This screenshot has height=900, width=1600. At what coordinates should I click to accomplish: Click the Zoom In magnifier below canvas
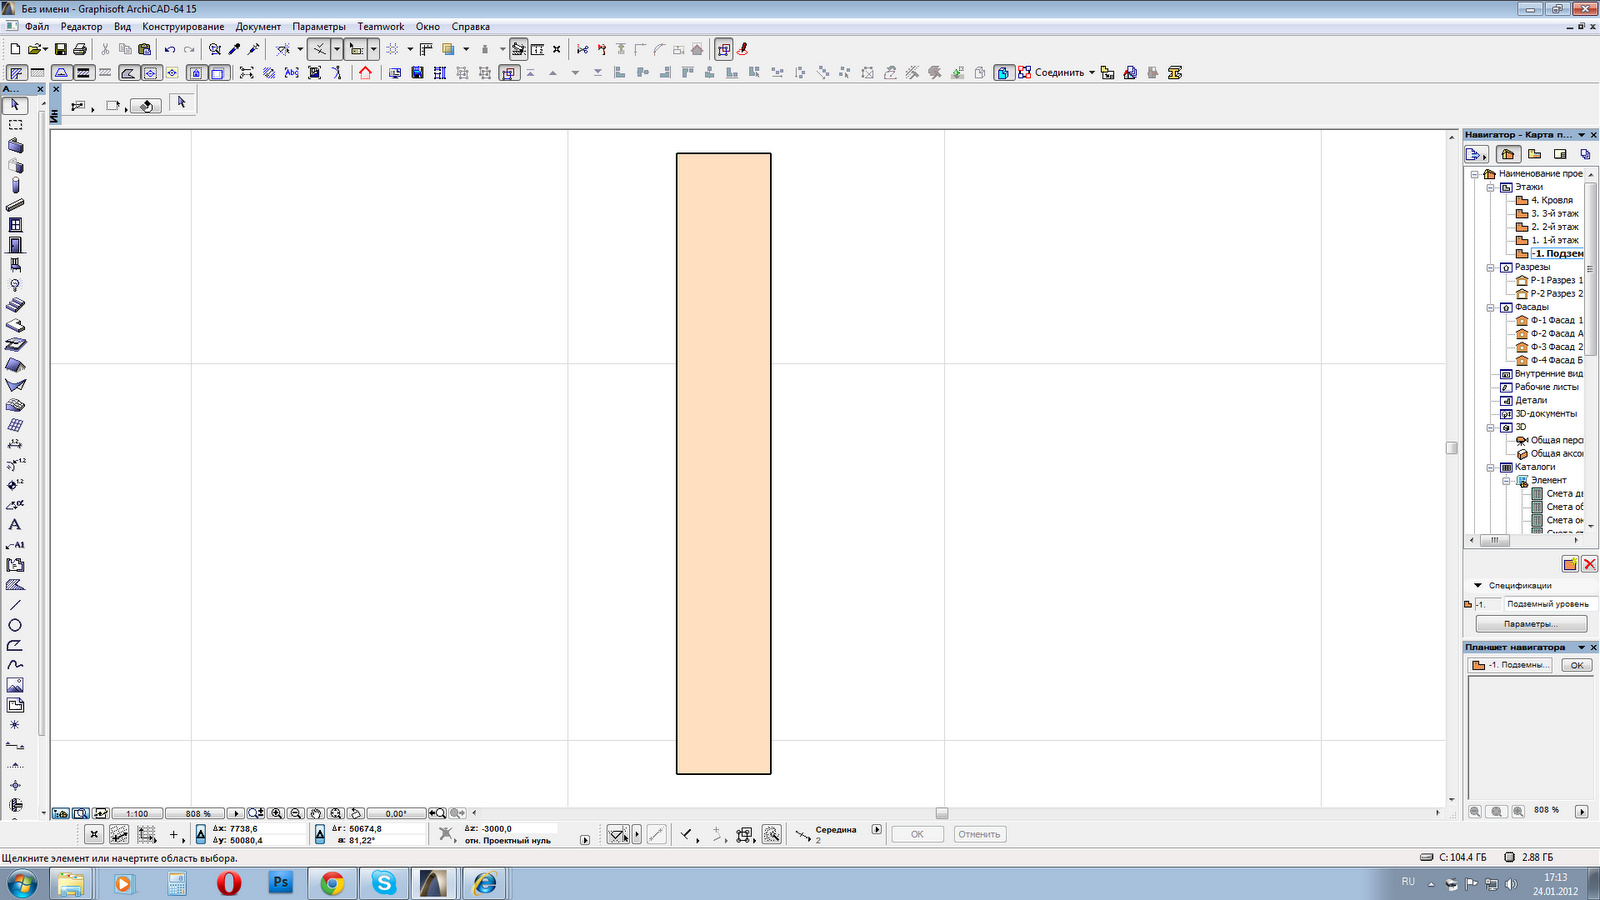click(x=277, y=814)
